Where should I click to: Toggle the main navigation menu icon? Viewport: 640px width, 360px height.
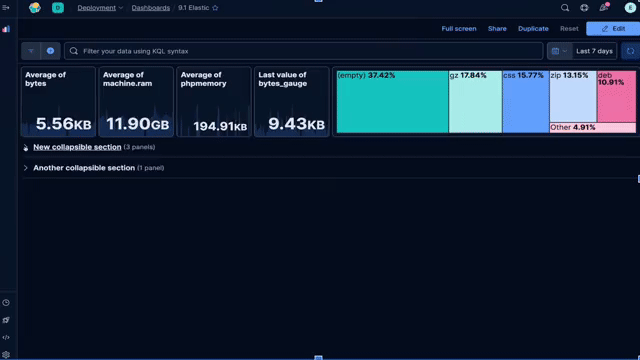point(6,8)
